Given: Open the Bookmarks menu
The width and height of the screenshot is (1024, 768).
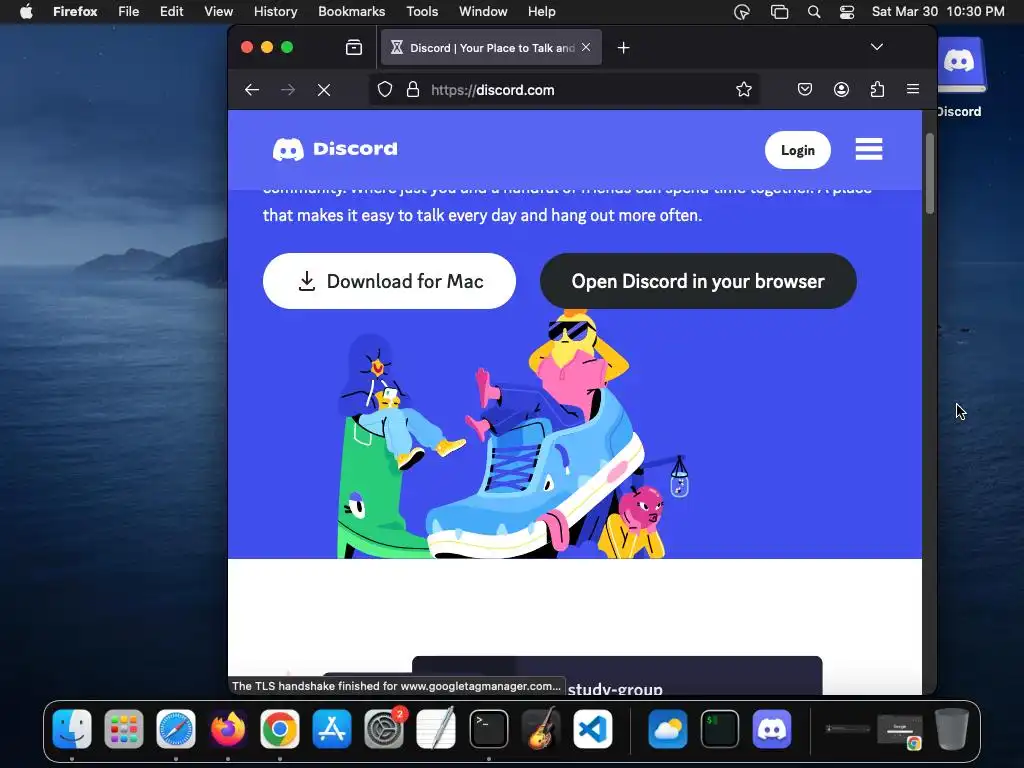Looking at the screenshot, I should pos(351,12).
